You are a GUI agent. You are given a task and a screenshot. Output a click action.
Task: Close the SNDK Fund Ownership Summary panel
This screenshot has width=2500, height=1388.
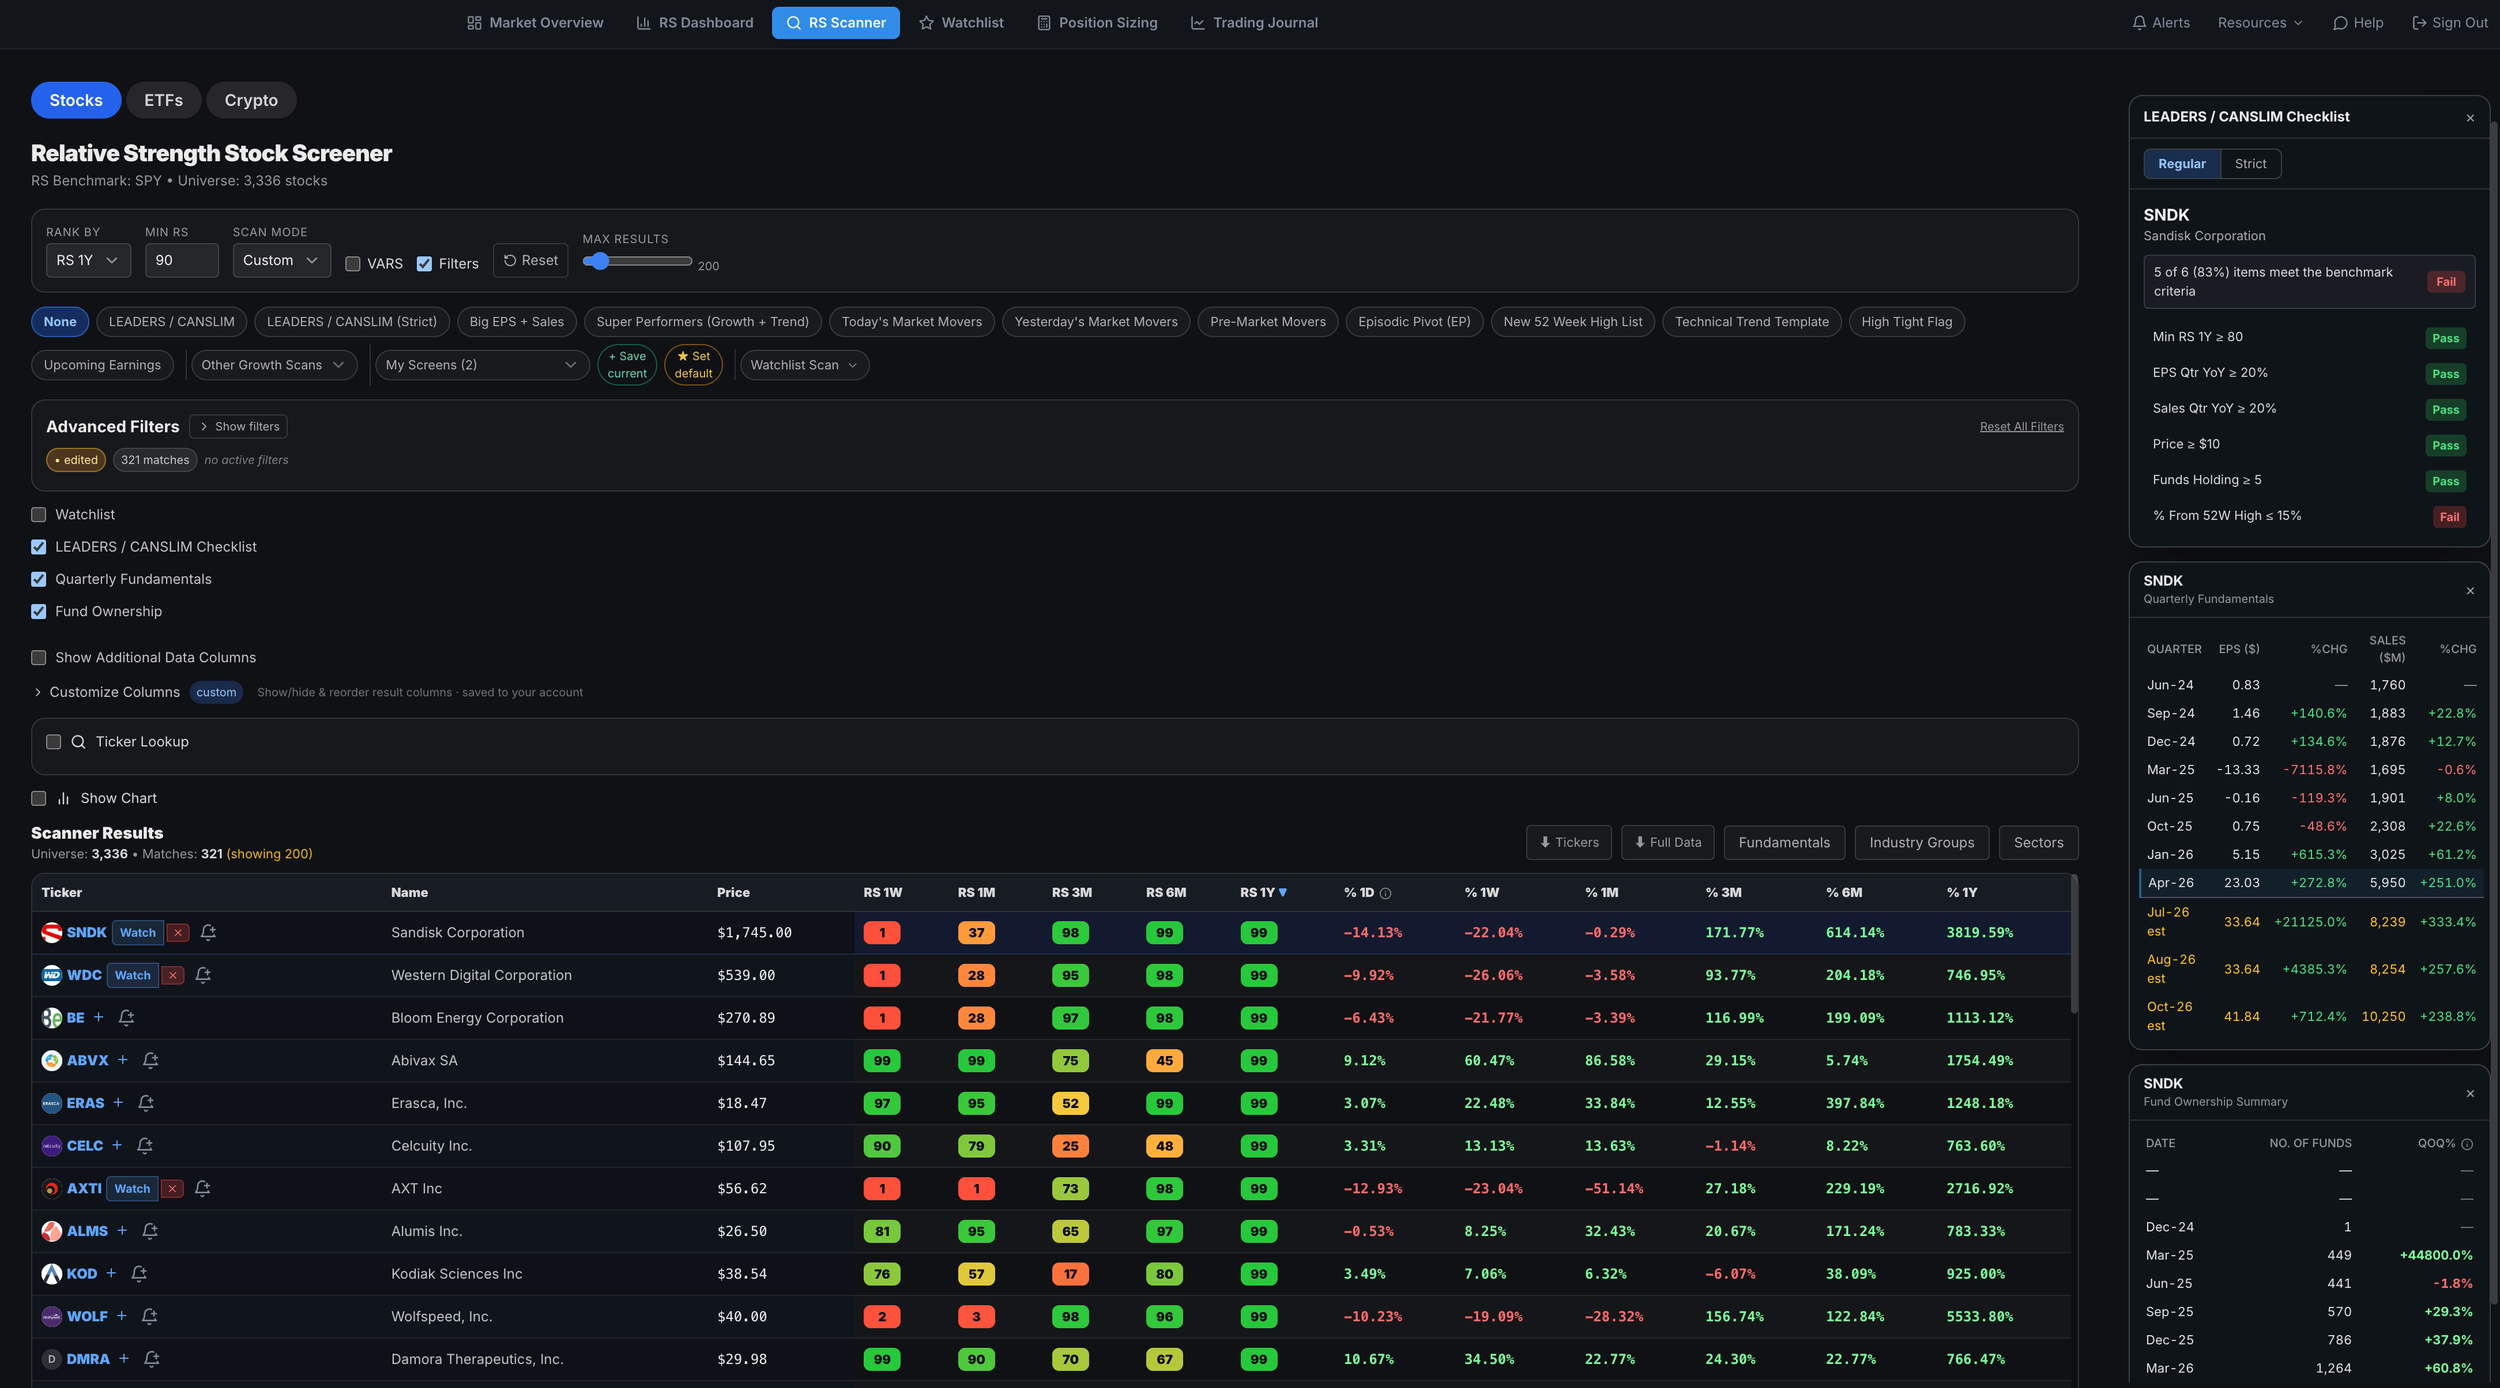coord(2470,1093)
